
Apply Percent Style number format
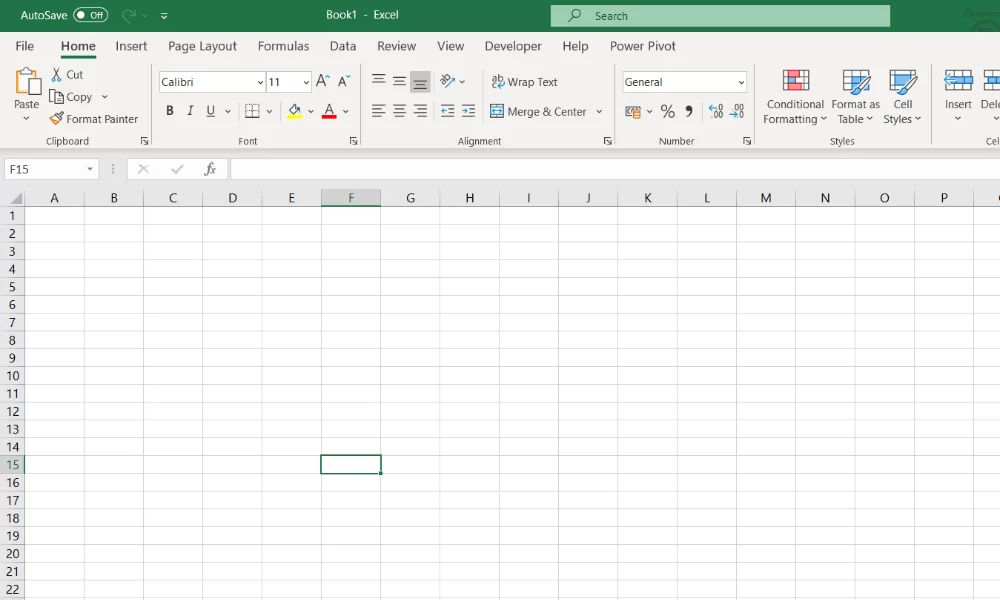[x=667, y=112]
